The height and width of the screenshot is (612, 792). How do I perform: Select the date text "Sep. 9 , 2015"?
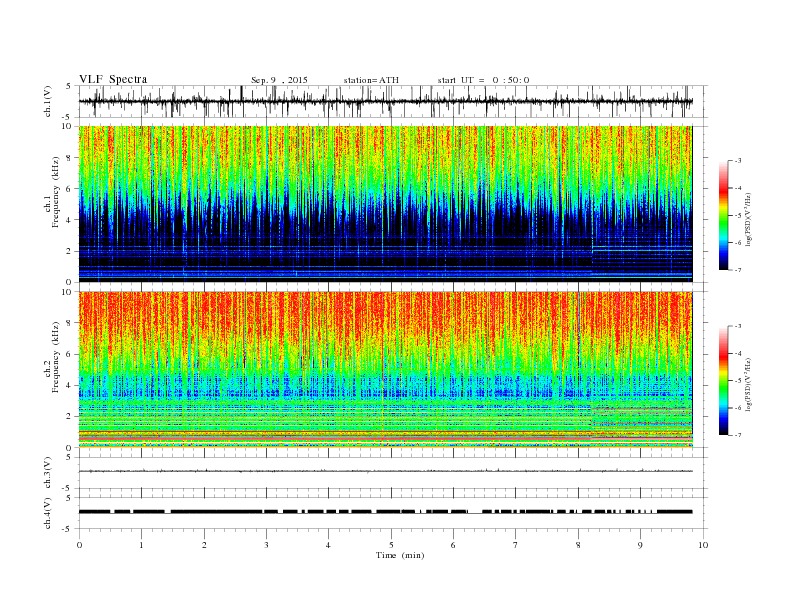click(279, 80)
